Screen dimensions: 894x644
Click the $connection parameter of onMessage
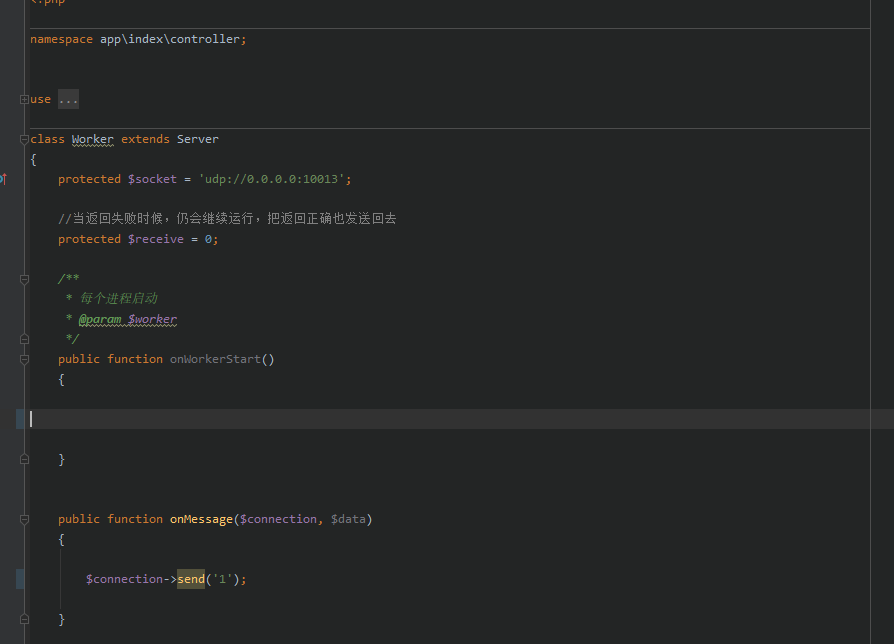(x=278, y=519)
